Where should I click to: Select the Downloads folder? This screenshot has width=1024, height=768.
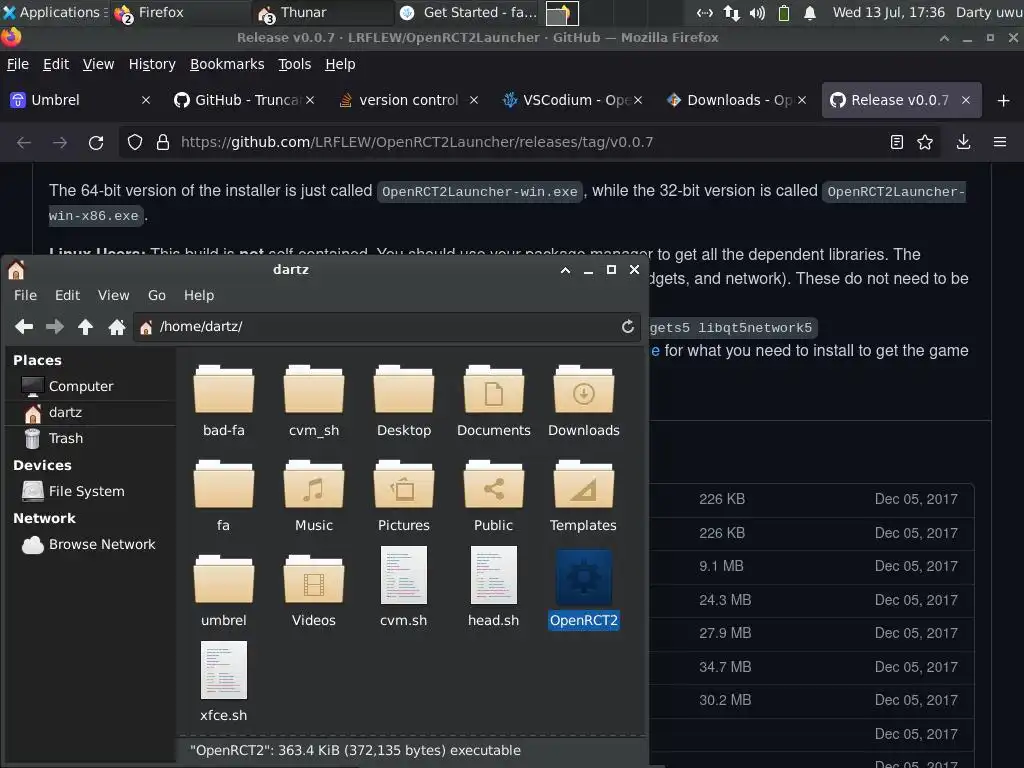(x=584, y=402)
